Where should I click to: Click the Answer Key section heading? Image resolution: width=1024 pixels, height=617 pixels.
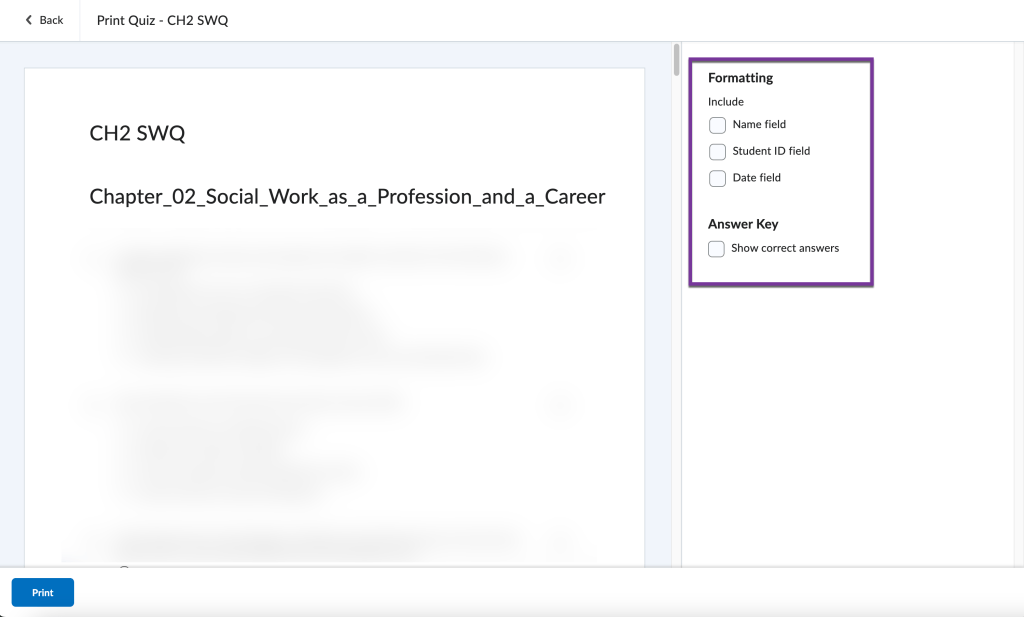[x=743, y=223]
